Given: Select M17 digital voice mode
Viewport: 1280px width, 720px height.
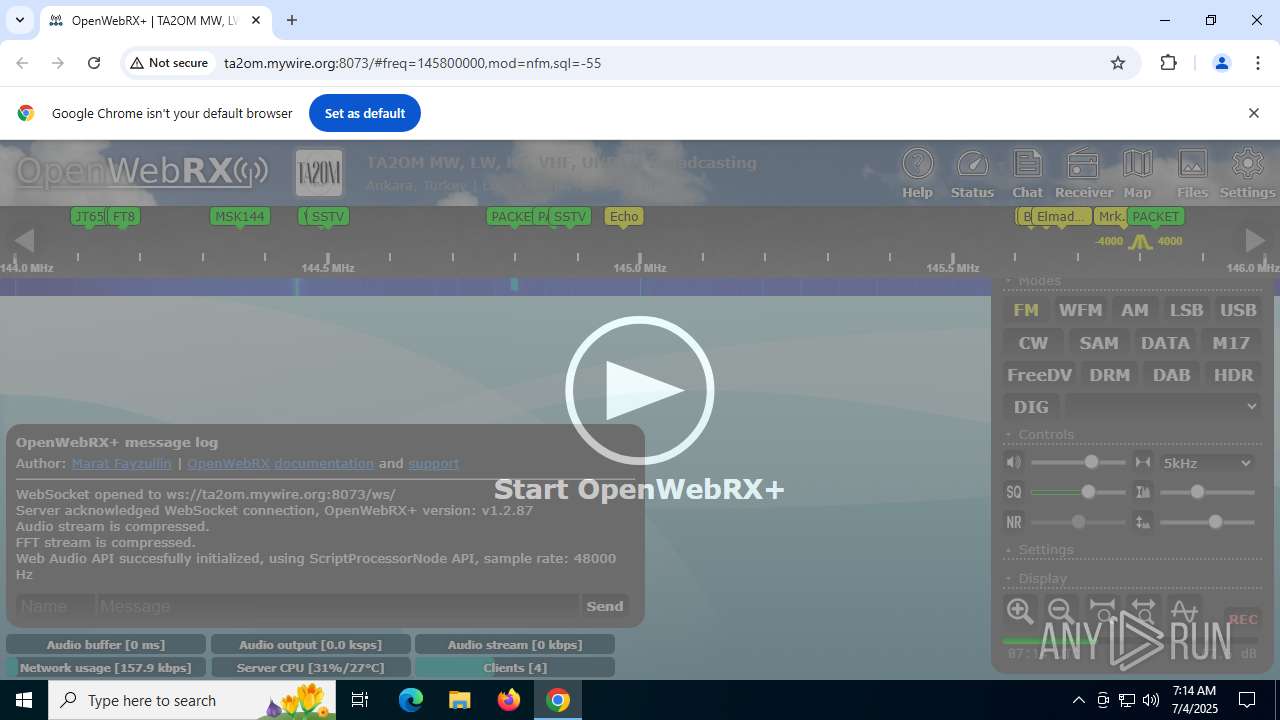Looking at the screenshot, I should tap(1231, 343).
